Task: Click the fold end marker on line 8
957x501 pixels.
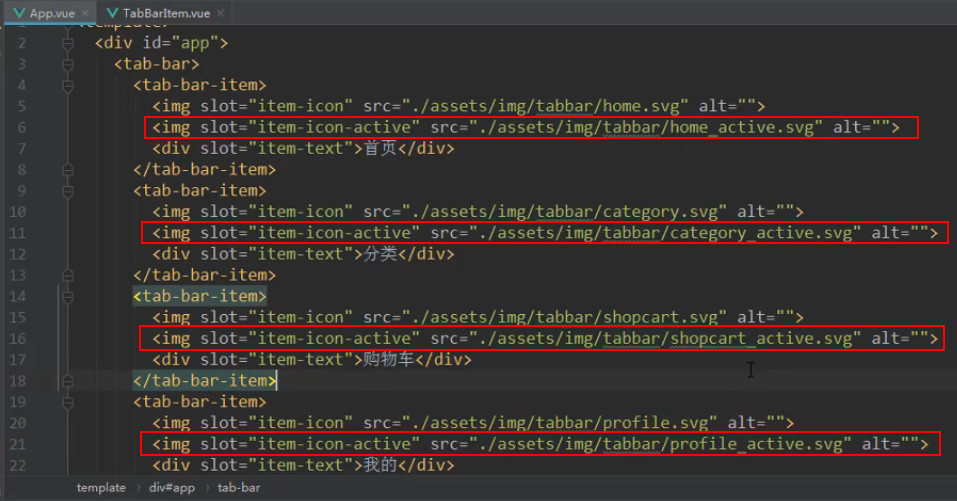Action: (x=68, y=170)
